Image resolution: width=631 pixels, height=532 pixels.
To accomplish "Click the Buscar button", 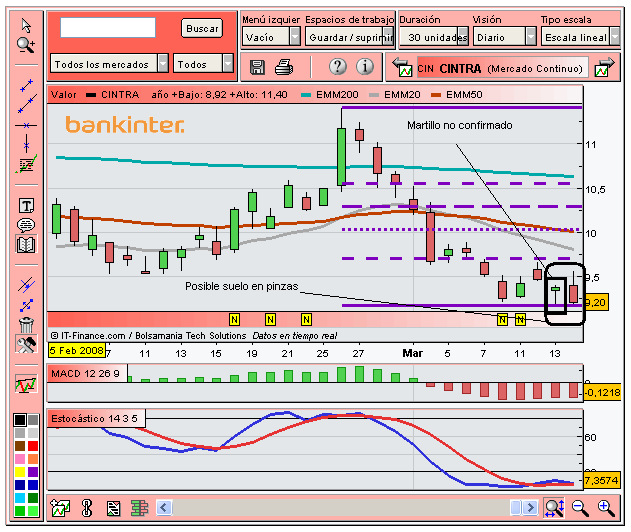I will coord(202,29).
